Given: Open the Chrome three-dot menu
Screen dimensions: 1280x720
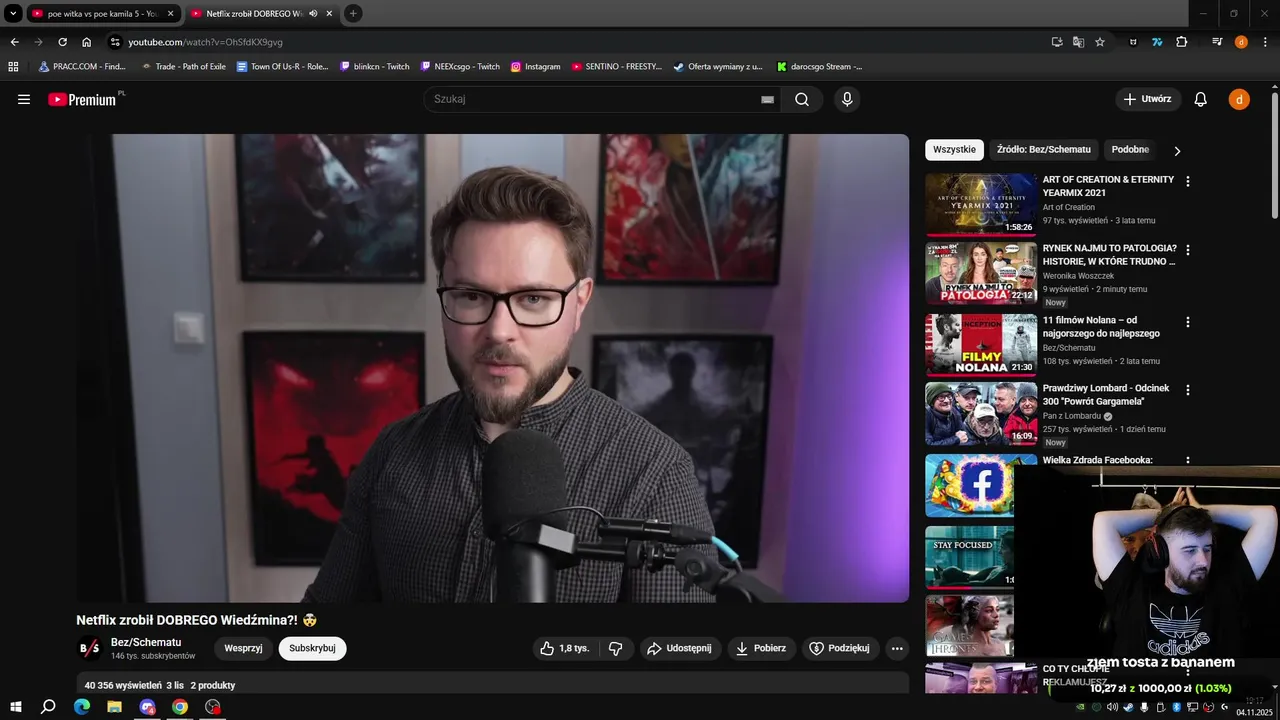Looking at the screenshot, I should tap(1266, 42).
